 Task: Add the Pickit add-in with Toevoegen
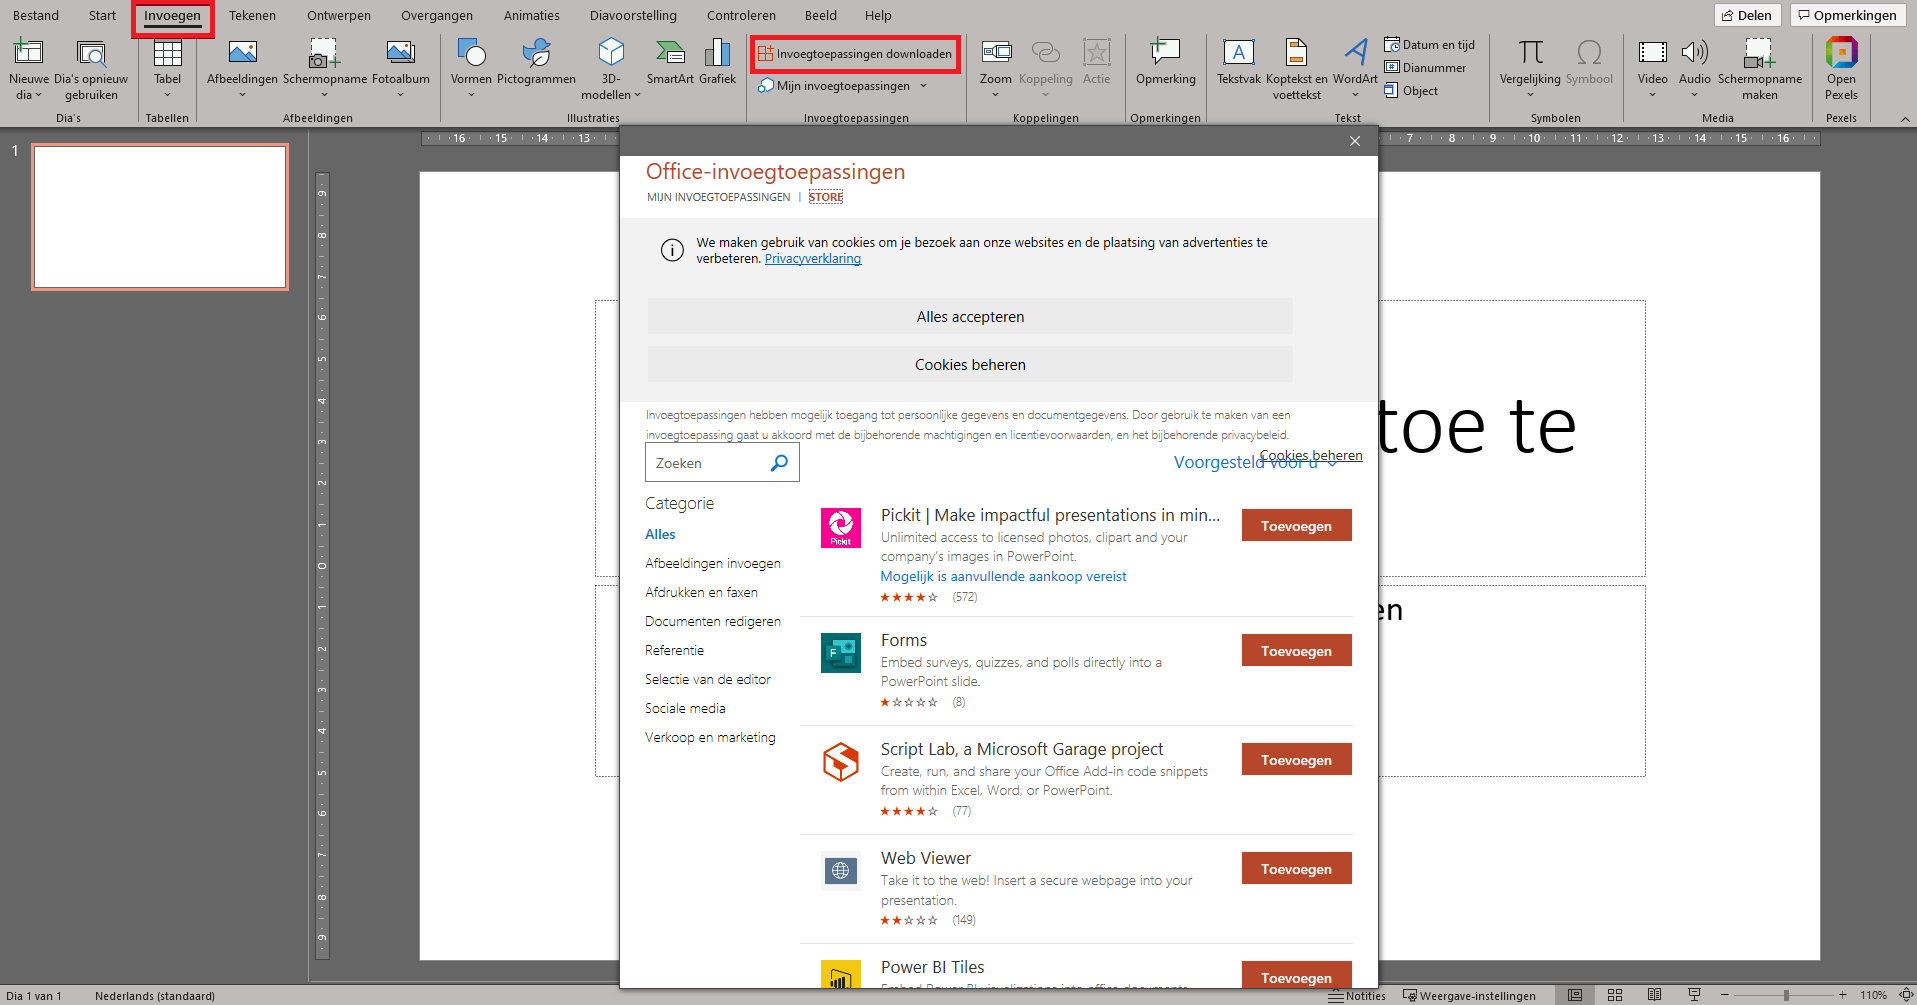[1296, 526]
